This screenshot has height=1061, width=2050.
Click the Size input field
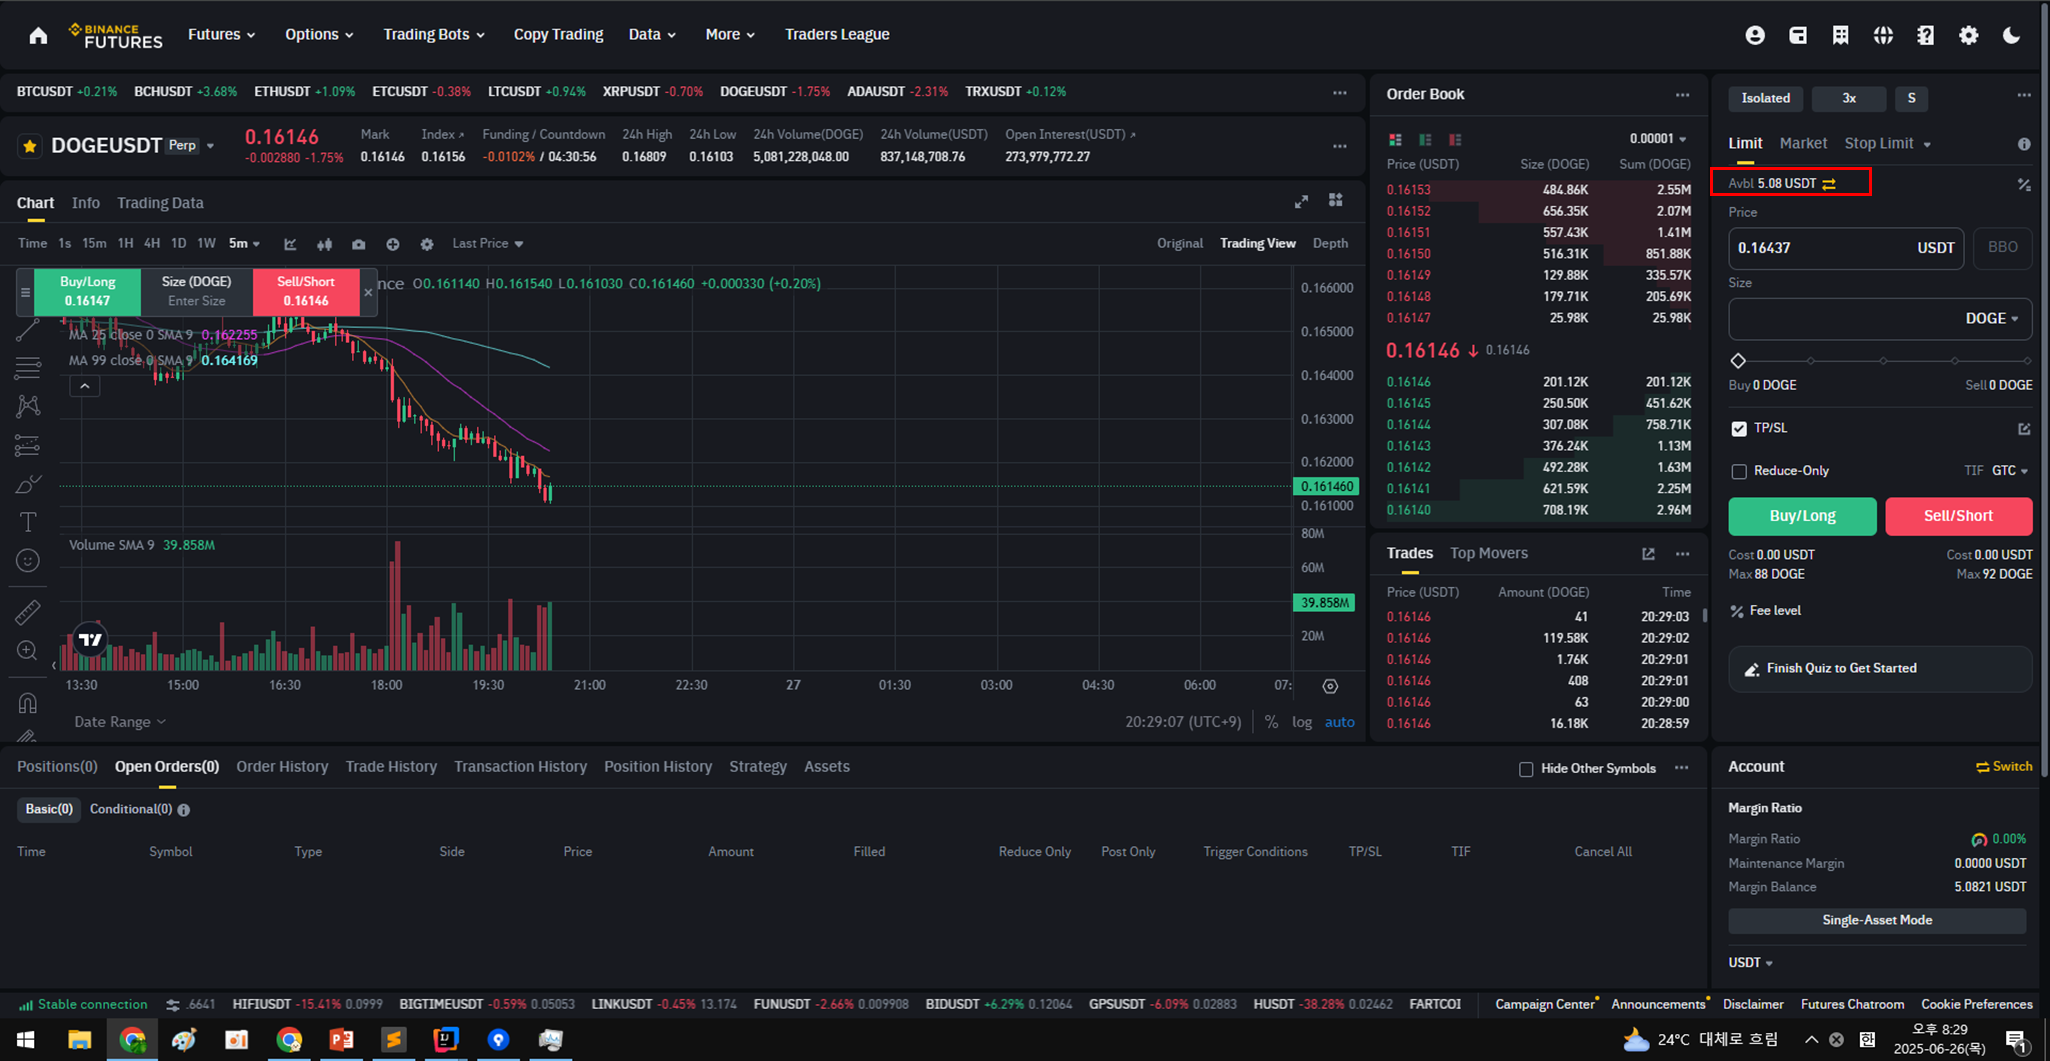click(x=1880, y=319)
